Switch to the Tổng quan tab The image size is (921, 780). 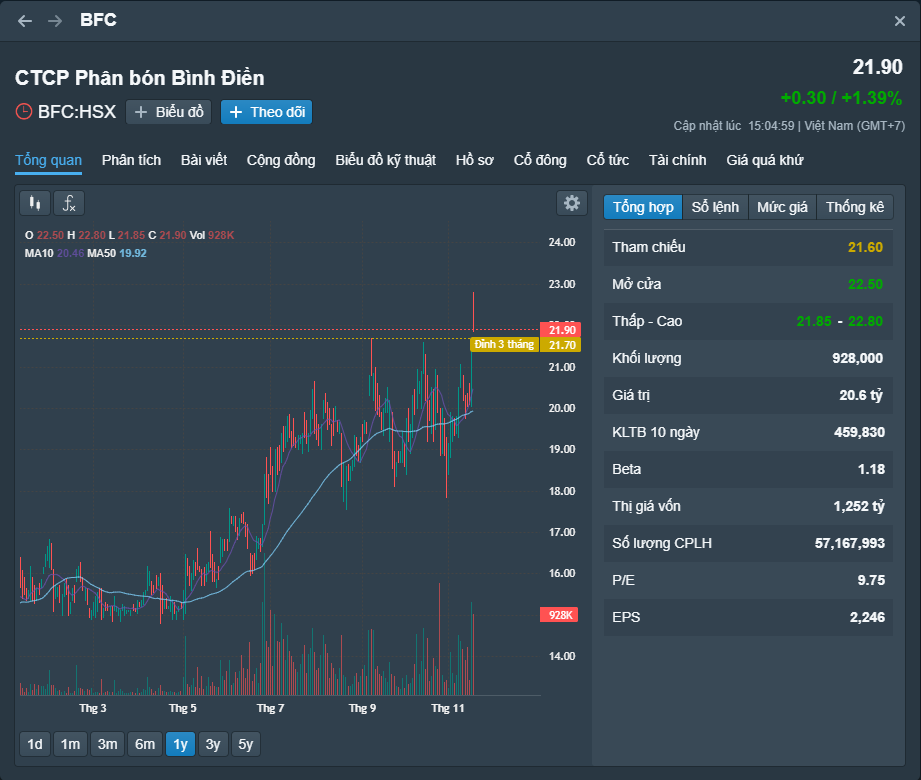coord(48,160)
